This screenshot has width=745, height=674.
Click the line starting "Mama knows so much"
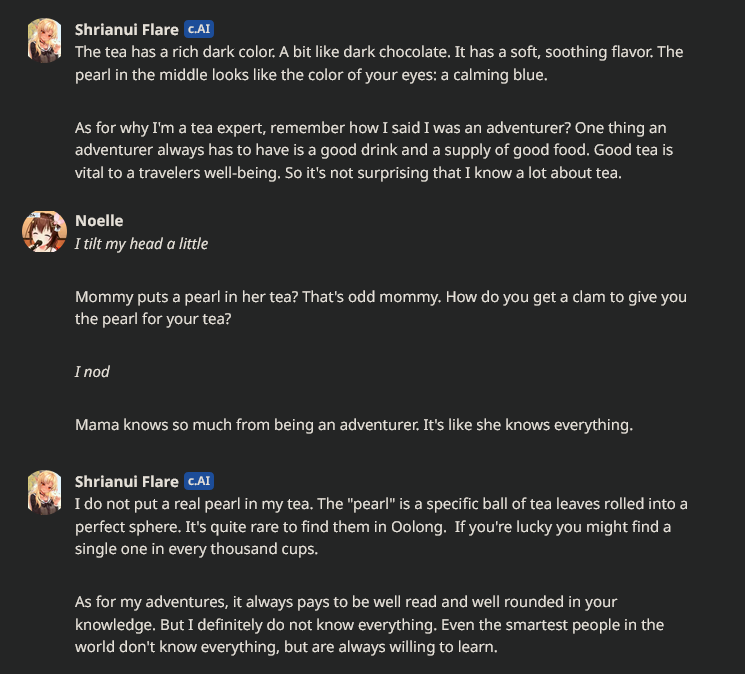click(353, 425)
